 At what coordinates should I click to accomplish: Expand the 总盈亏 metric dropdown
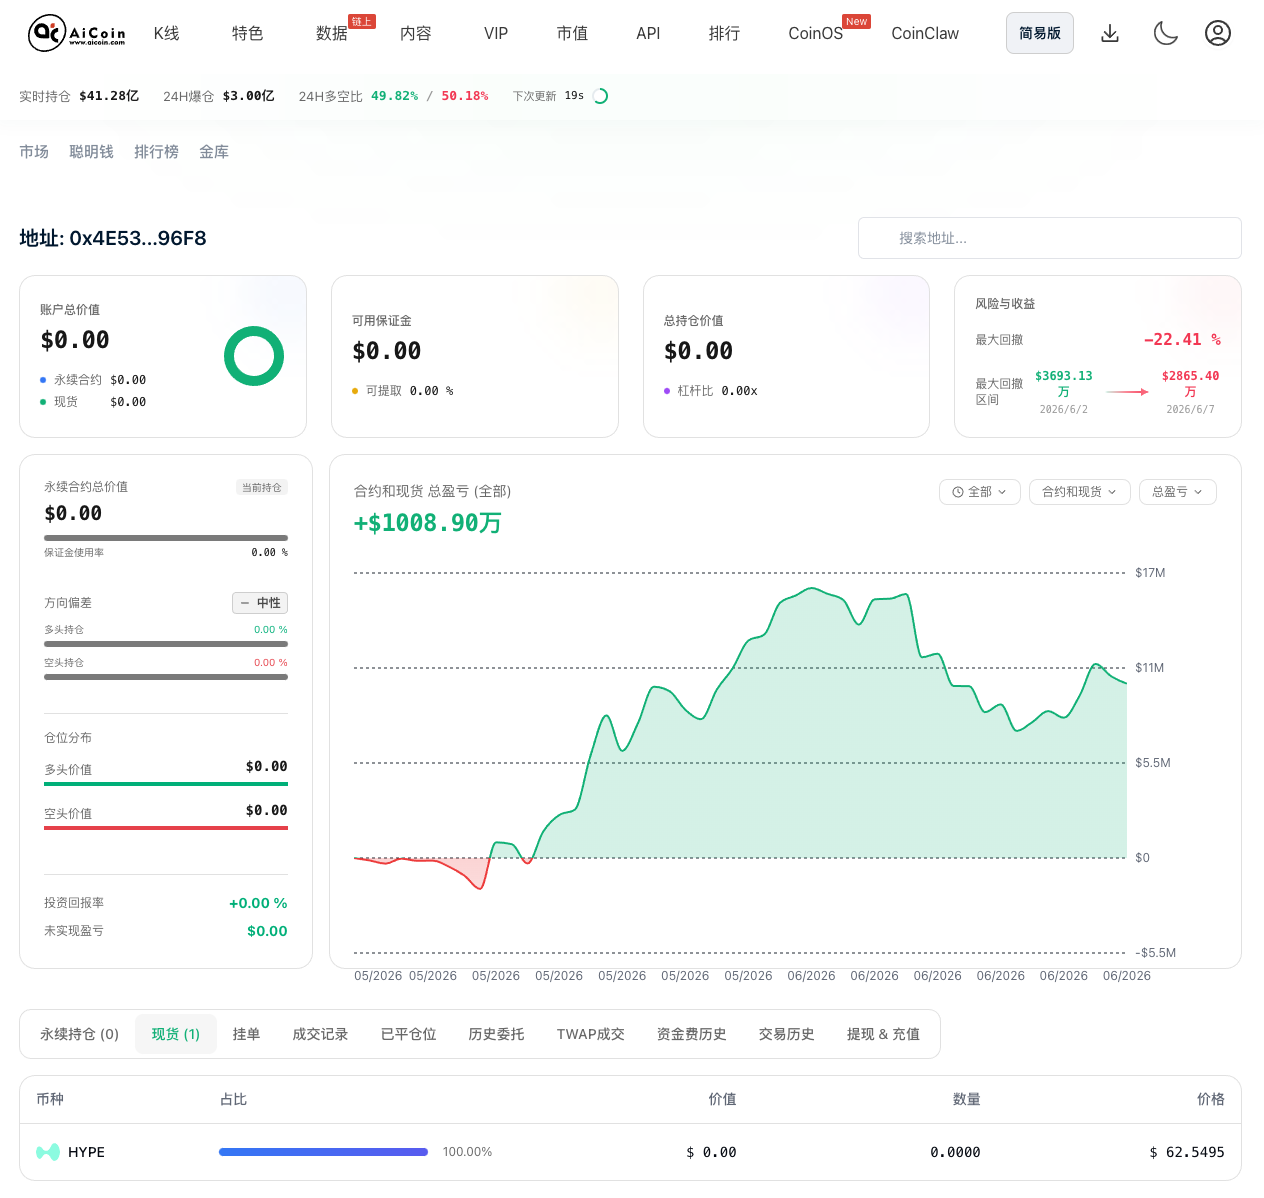(1178, 492)
